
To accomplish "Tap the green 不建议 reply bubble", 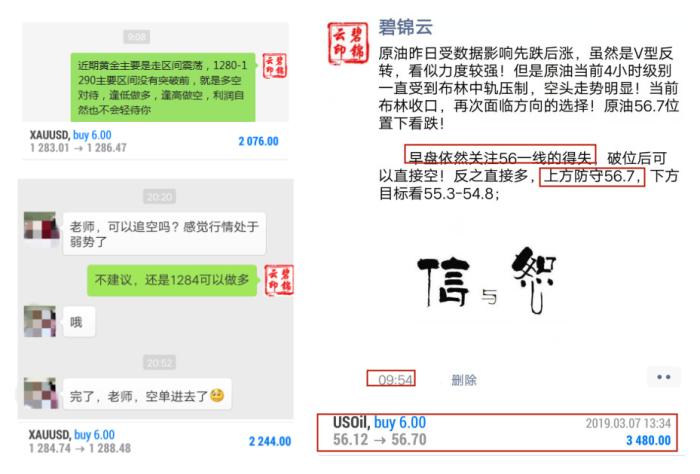I will point(172,280).
